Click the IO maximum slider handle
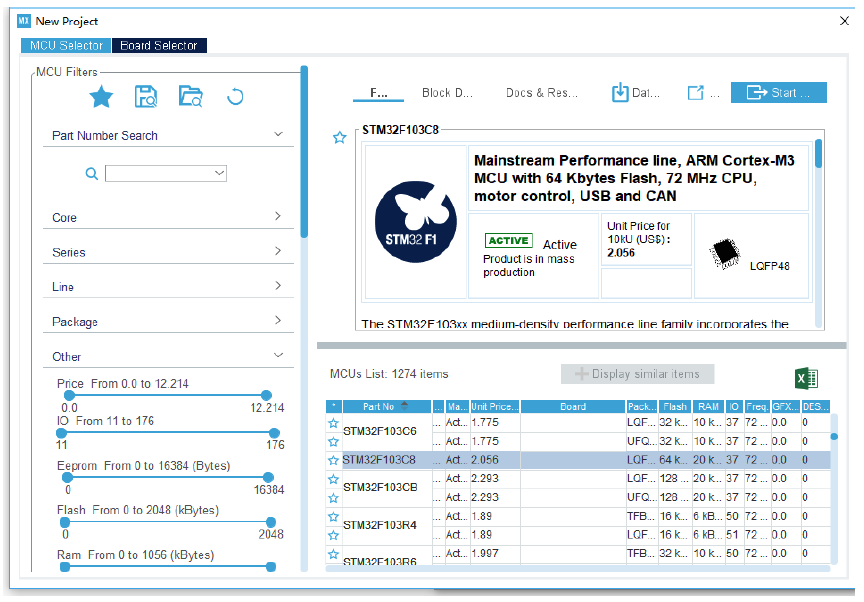This screenshot has height=602, width=864. (x=274, y=433)
